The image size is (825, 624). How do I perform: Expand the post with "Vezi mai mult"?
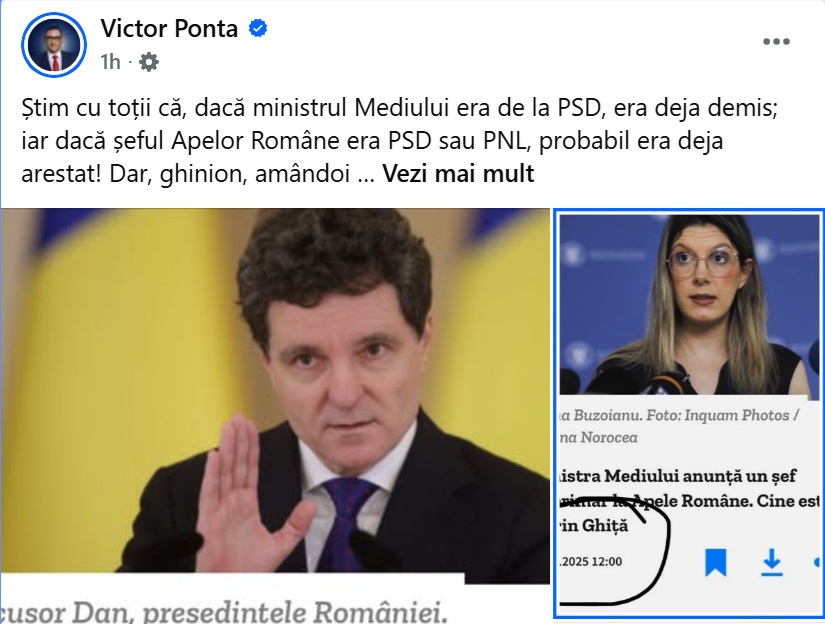(458, 174)
